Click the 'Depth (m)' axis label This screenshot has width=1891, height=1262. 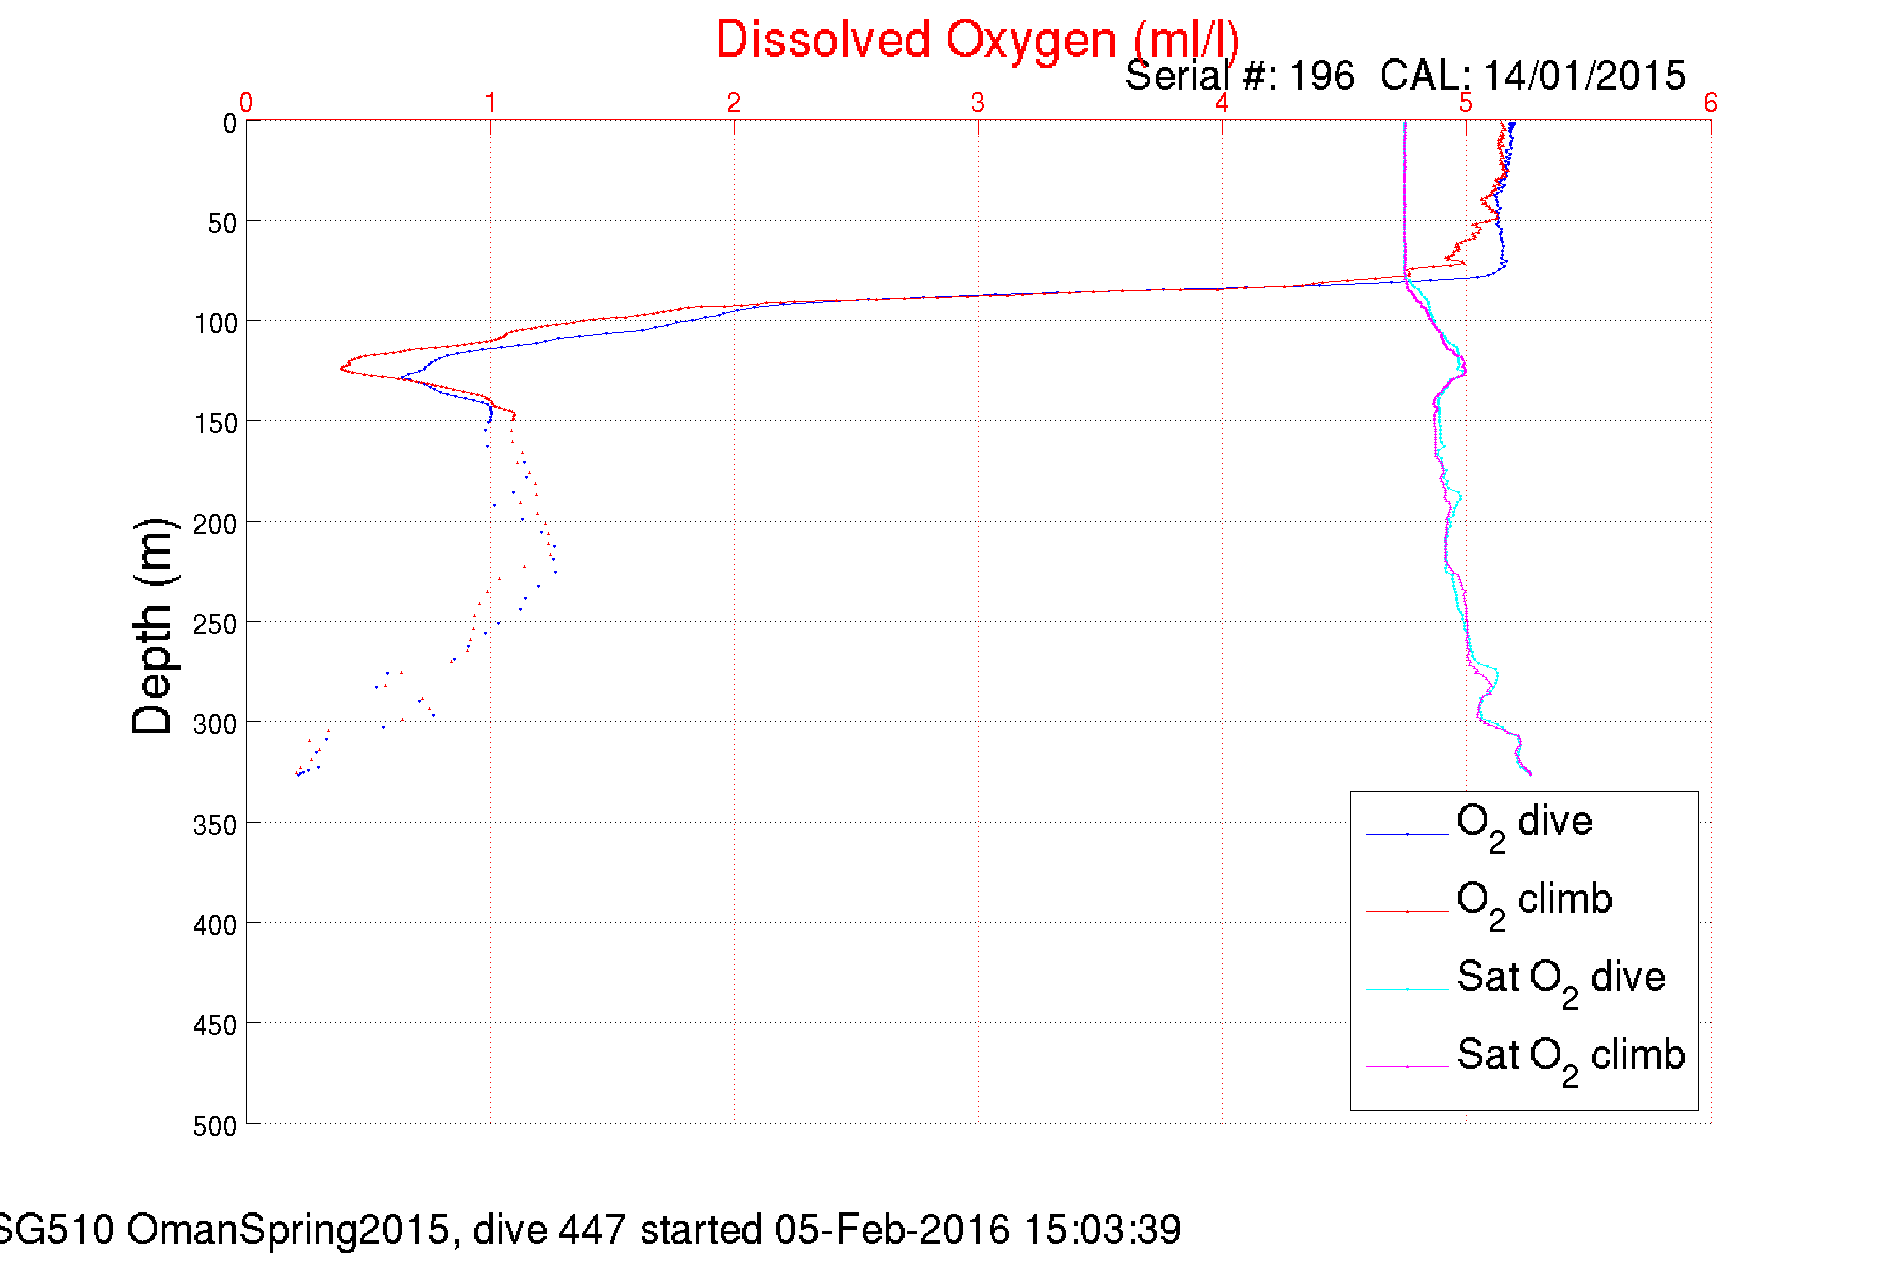click(x=153, y=627)
